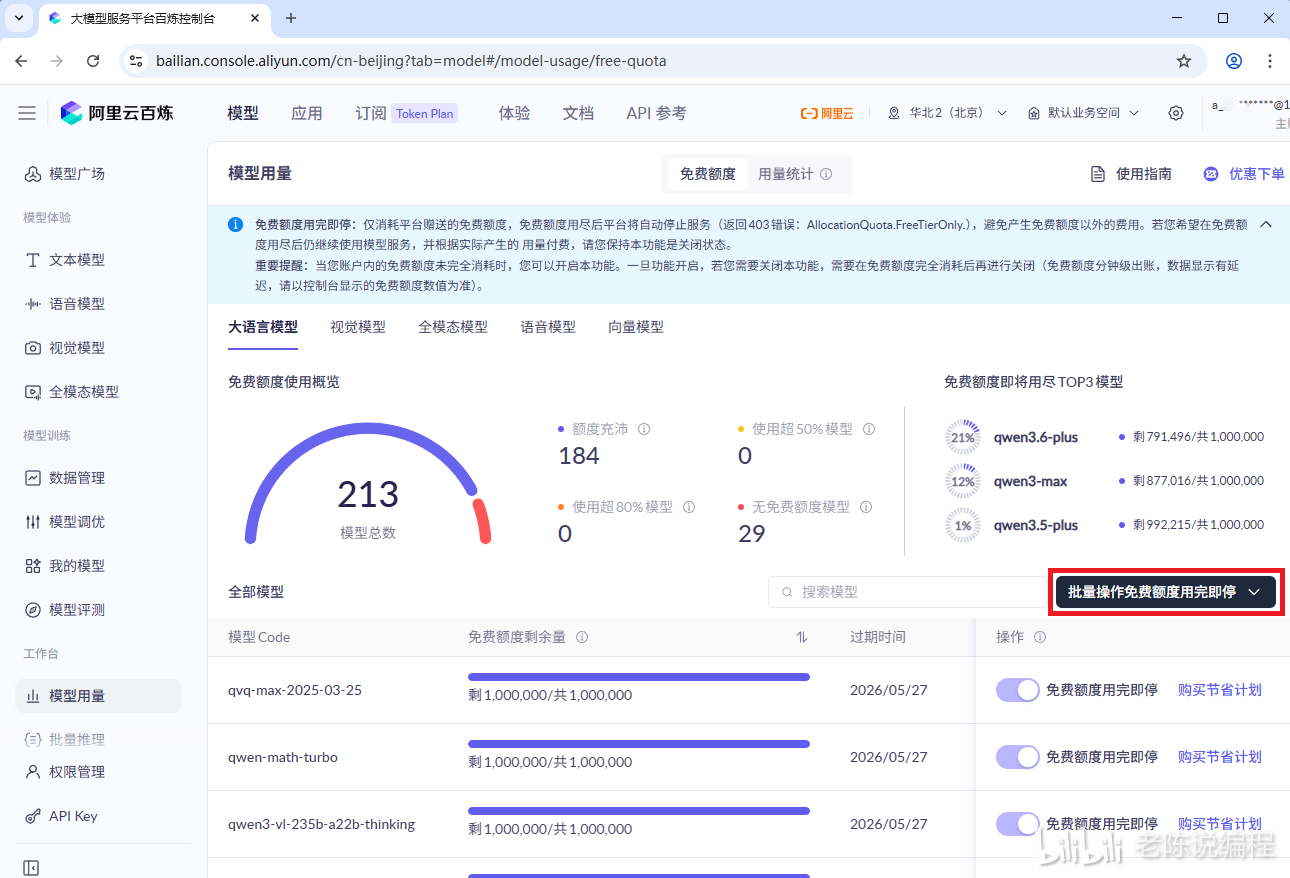Click the info icon next to 使用超50%模型
This screenshot has width=1290, height=878.
869,429
